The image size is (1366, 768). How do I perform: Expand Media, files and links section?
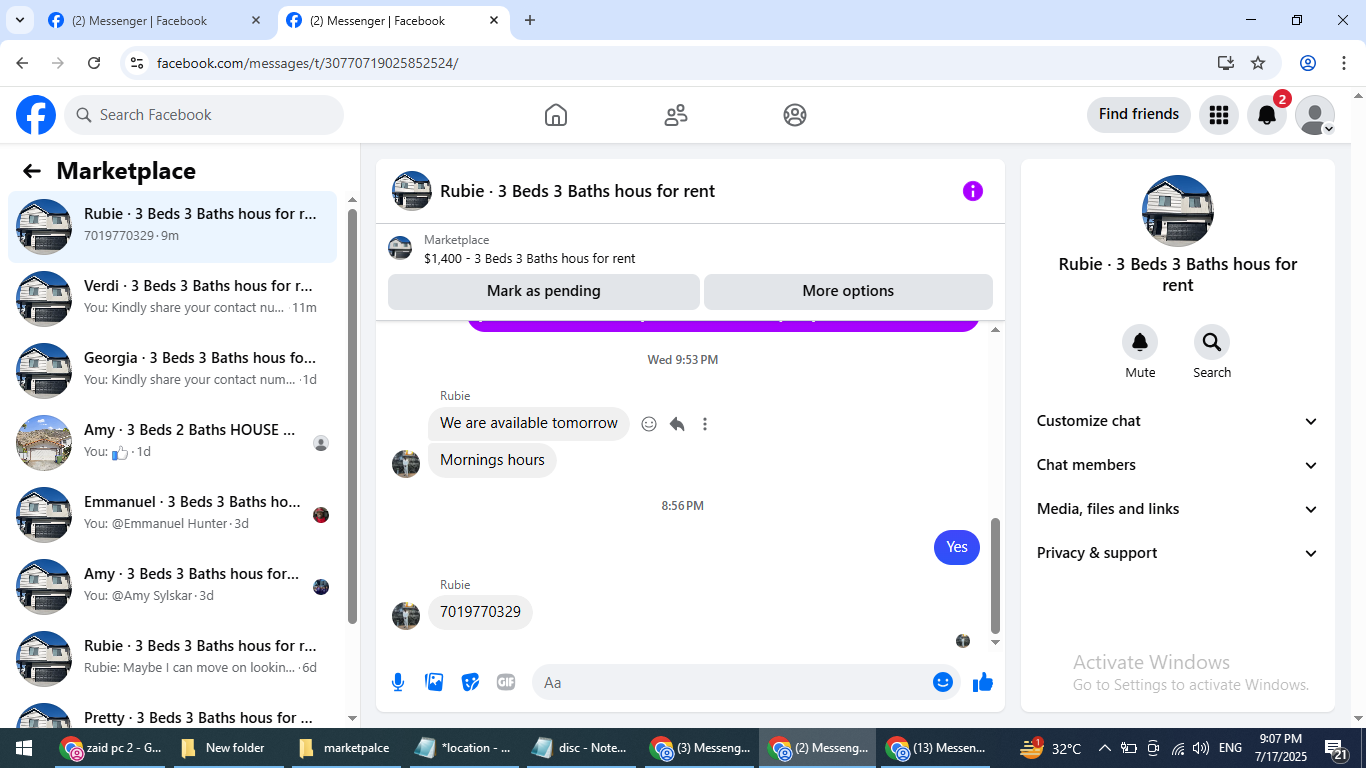pyautogui.click(x=1178, y=509)
